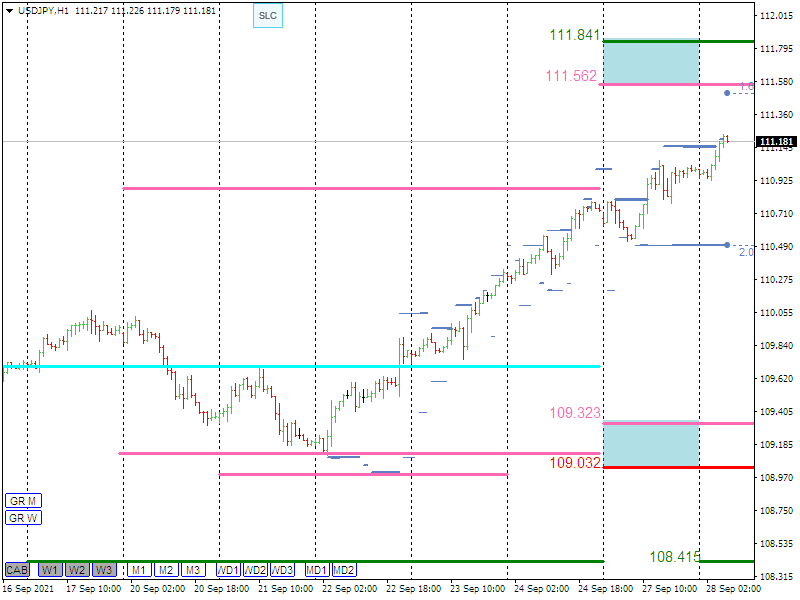Click the 109.032 red level label

[x=574, y=462]
